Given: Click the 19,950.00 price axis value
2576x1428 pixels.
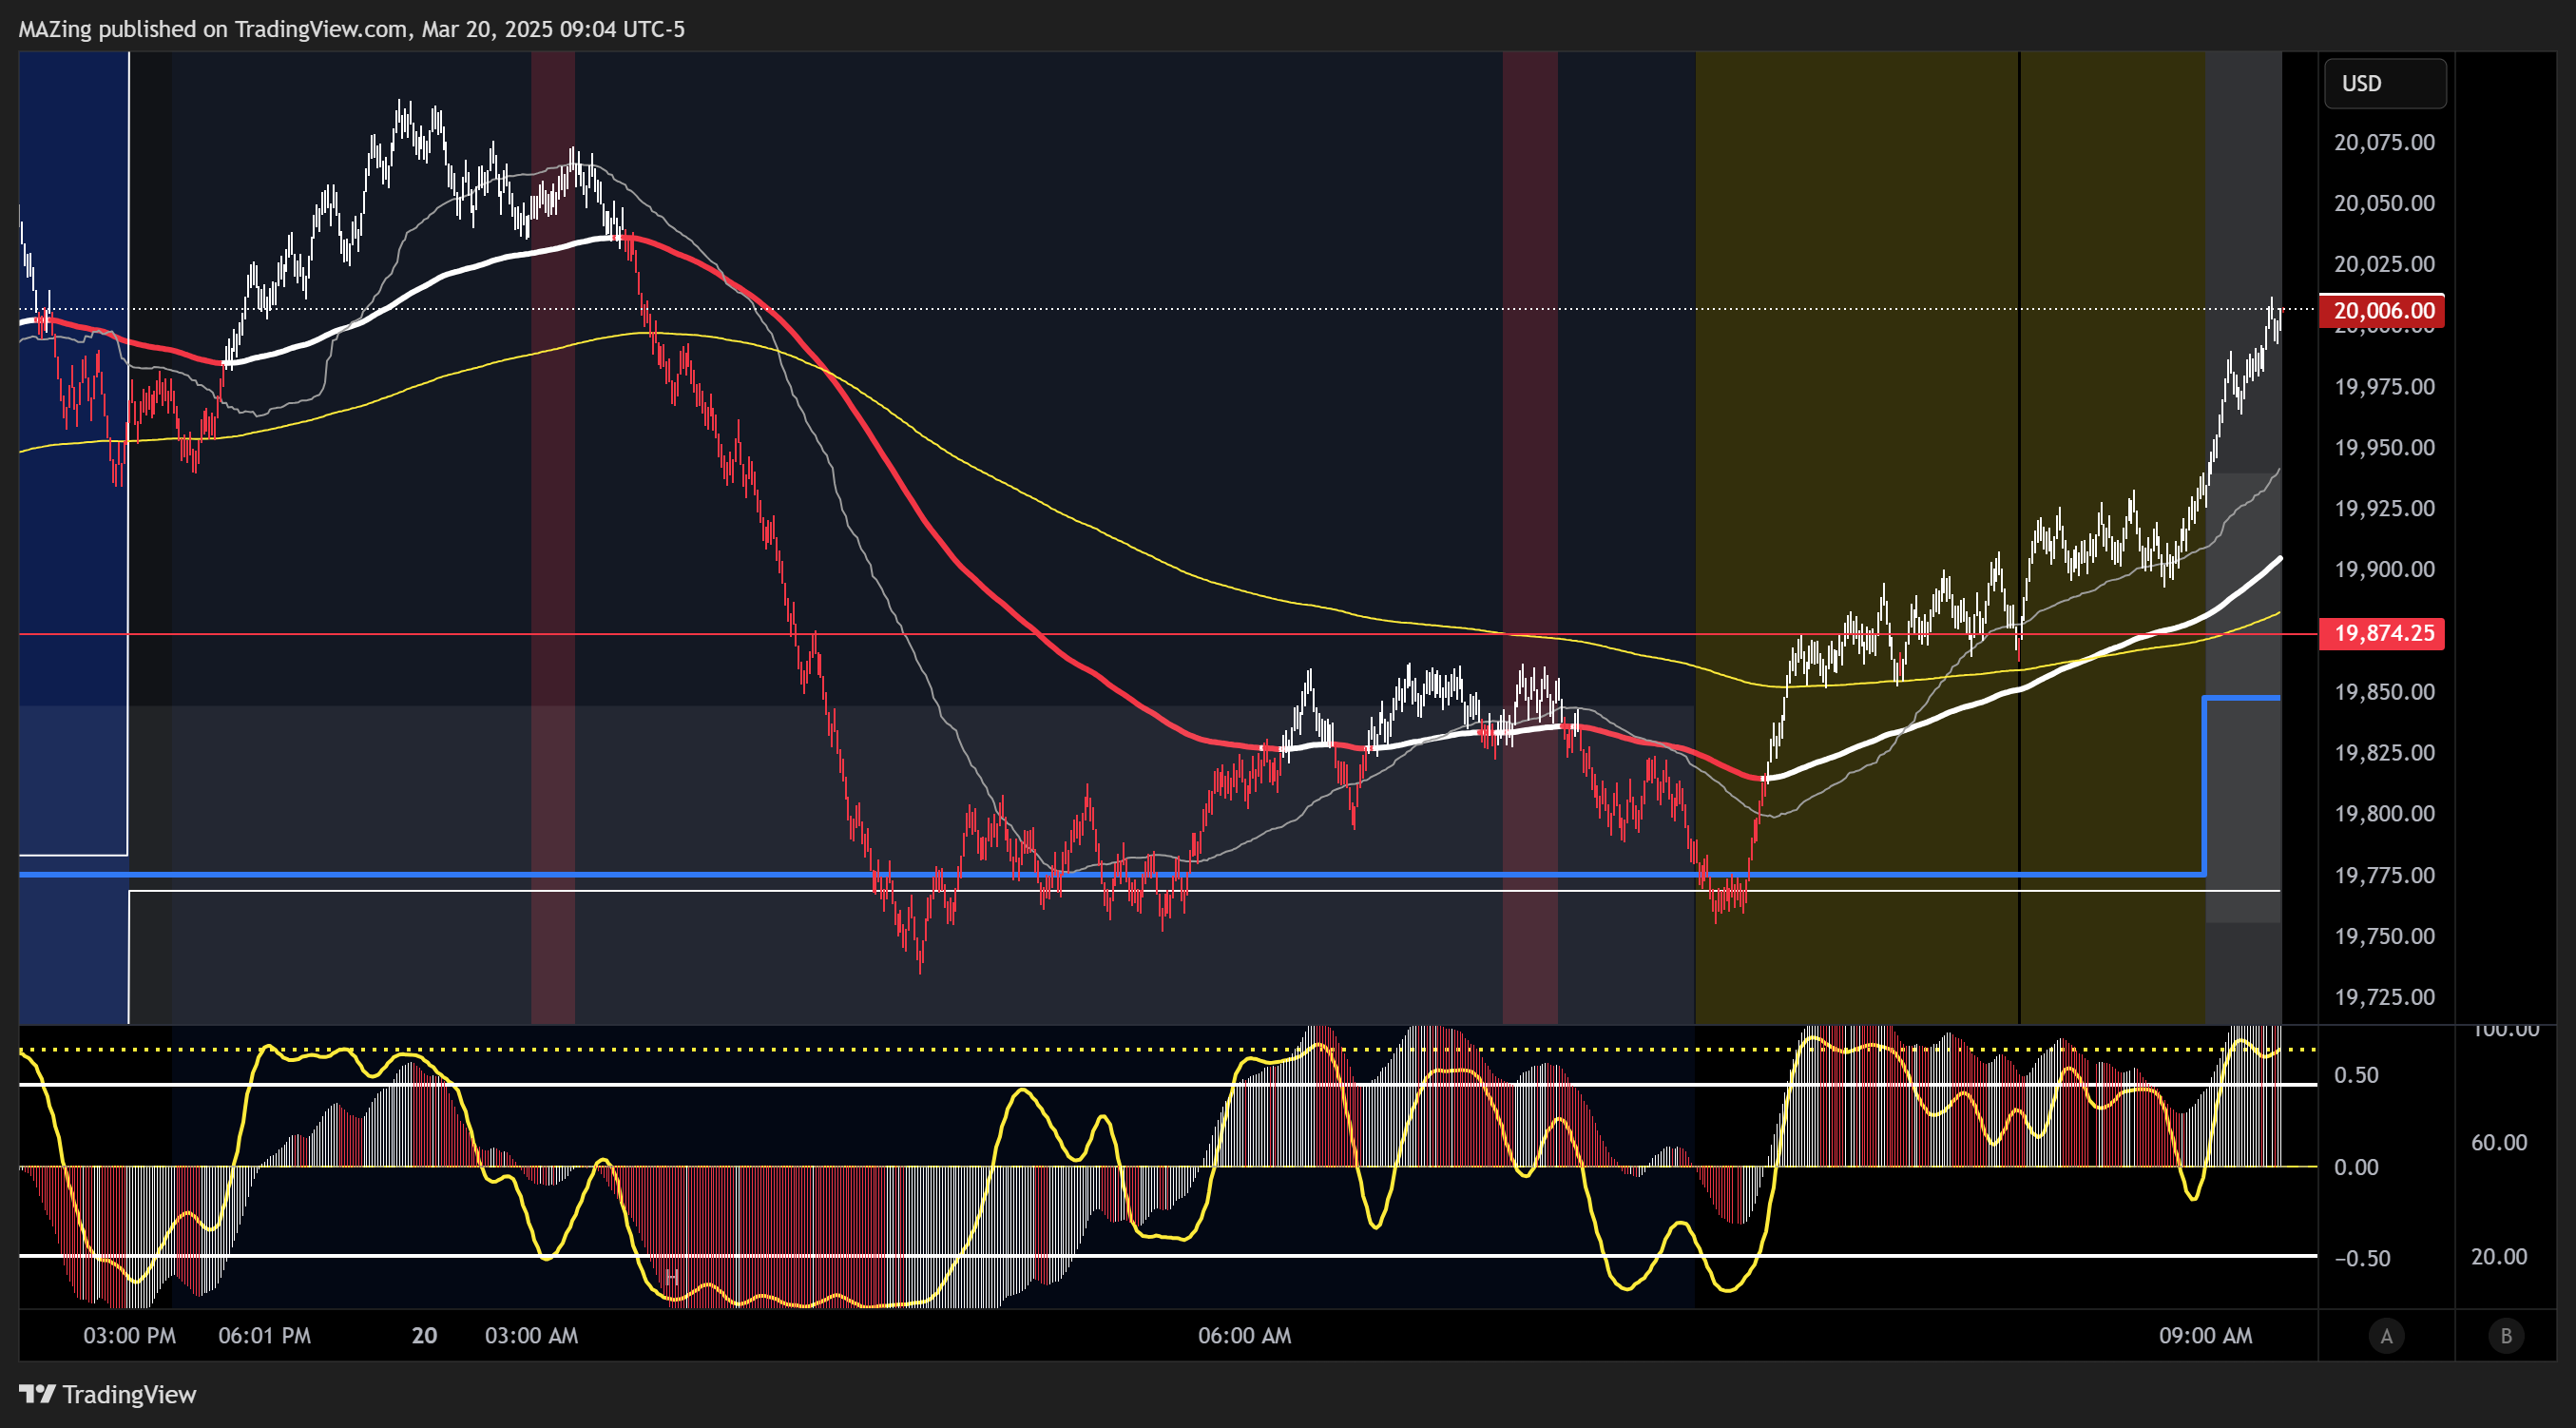Looking at the screenshot, I should click(x=2384, y=447).
